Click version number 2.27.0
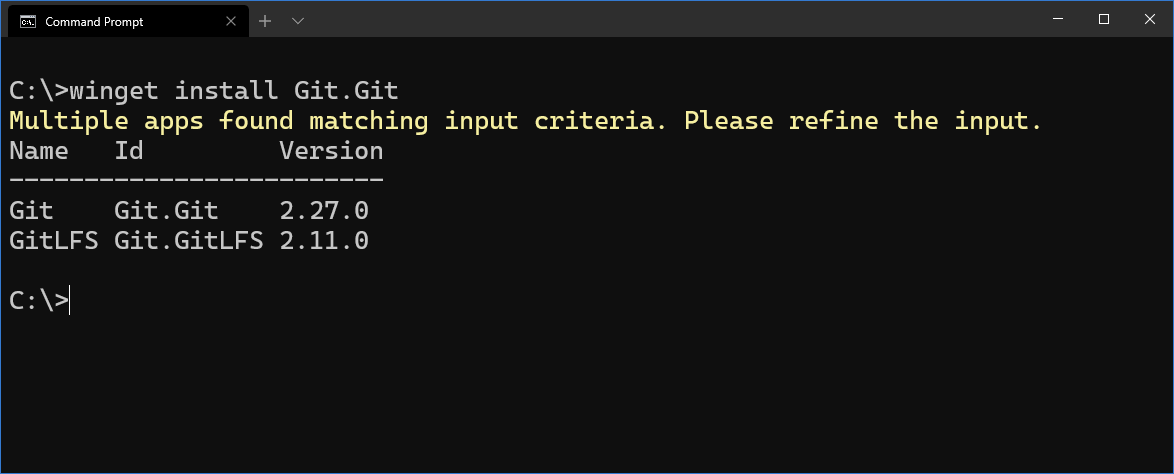1174x474 pixels. pos(324,210)
